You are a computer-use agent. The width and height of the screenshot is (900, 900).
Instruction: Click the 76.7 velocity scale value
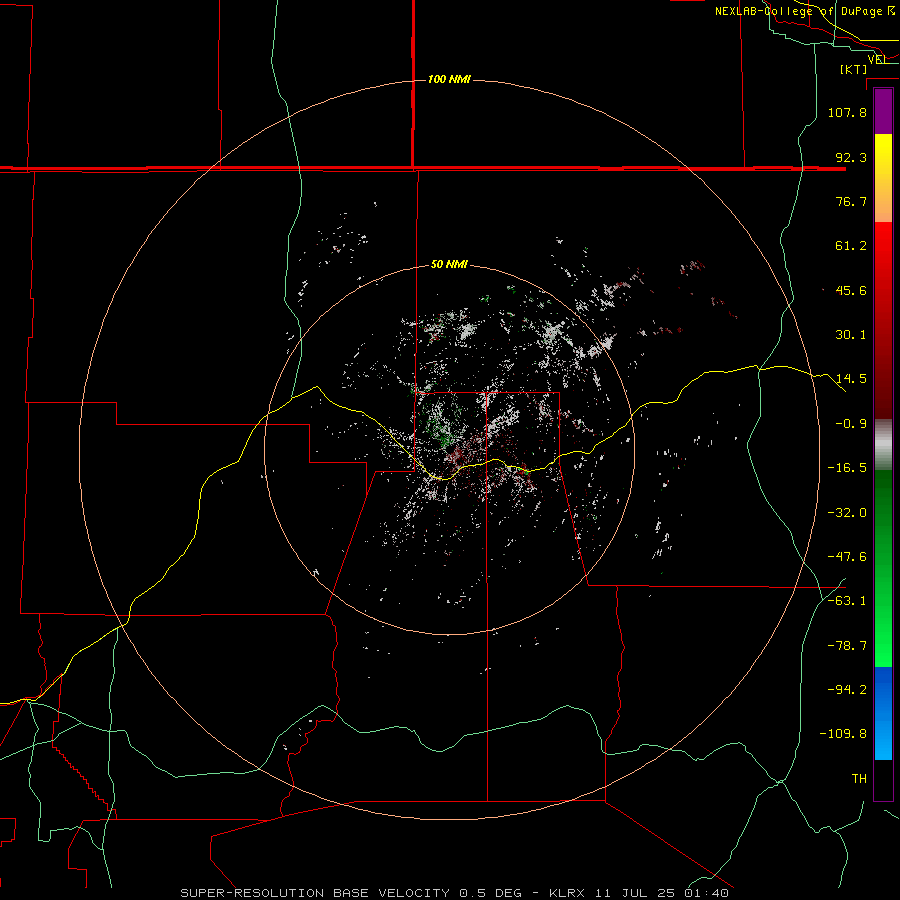851,201
